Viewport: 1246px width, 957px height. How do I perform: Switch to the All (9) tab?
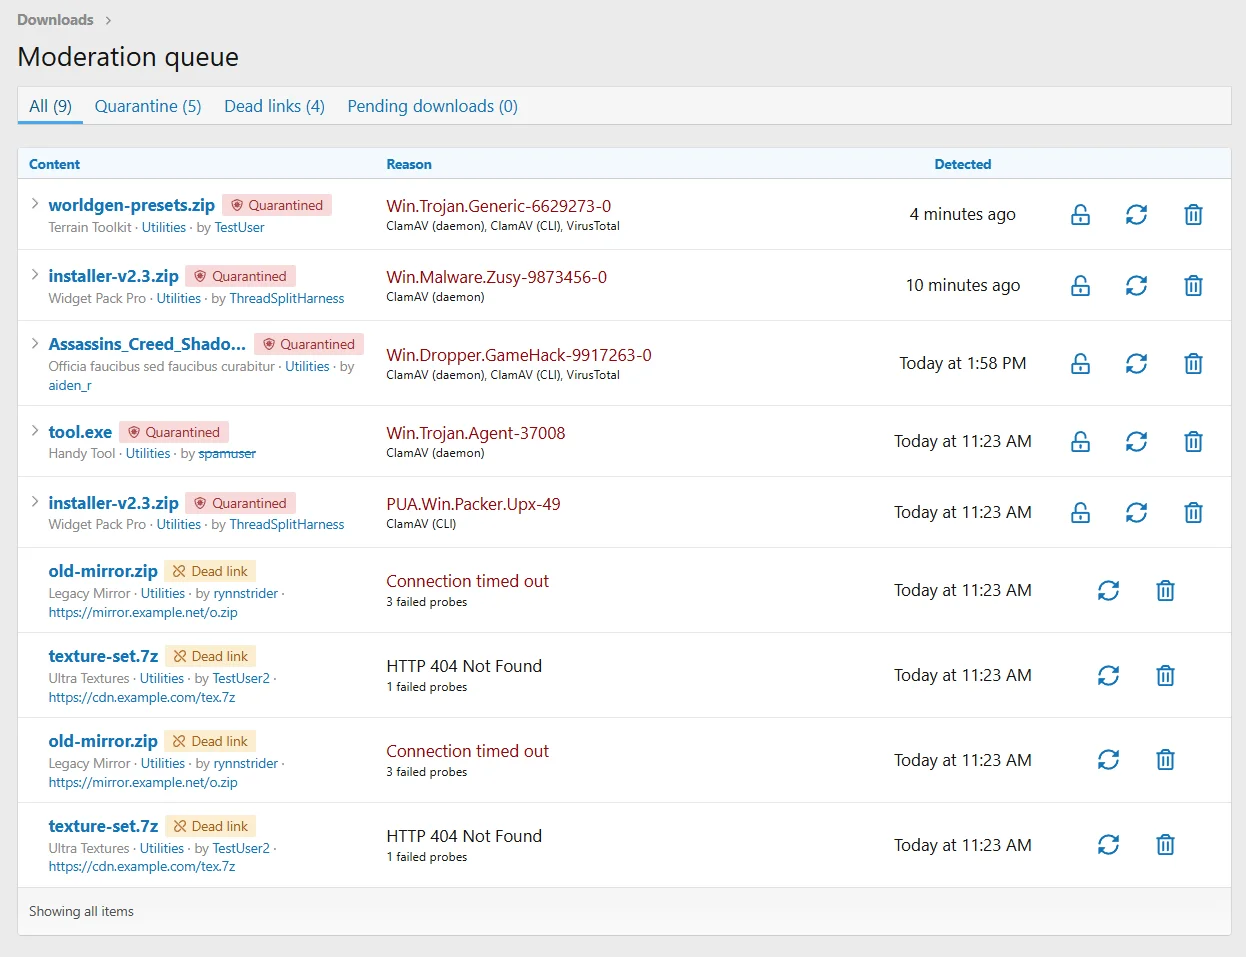point(50,106)
